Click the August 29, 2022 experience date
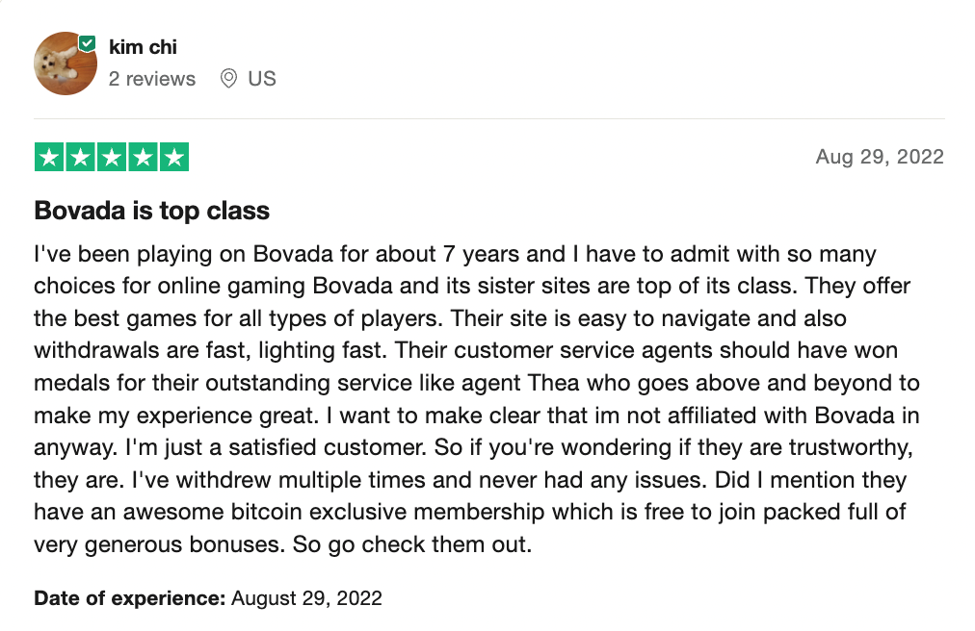975x631 pixels. (307, 598)
